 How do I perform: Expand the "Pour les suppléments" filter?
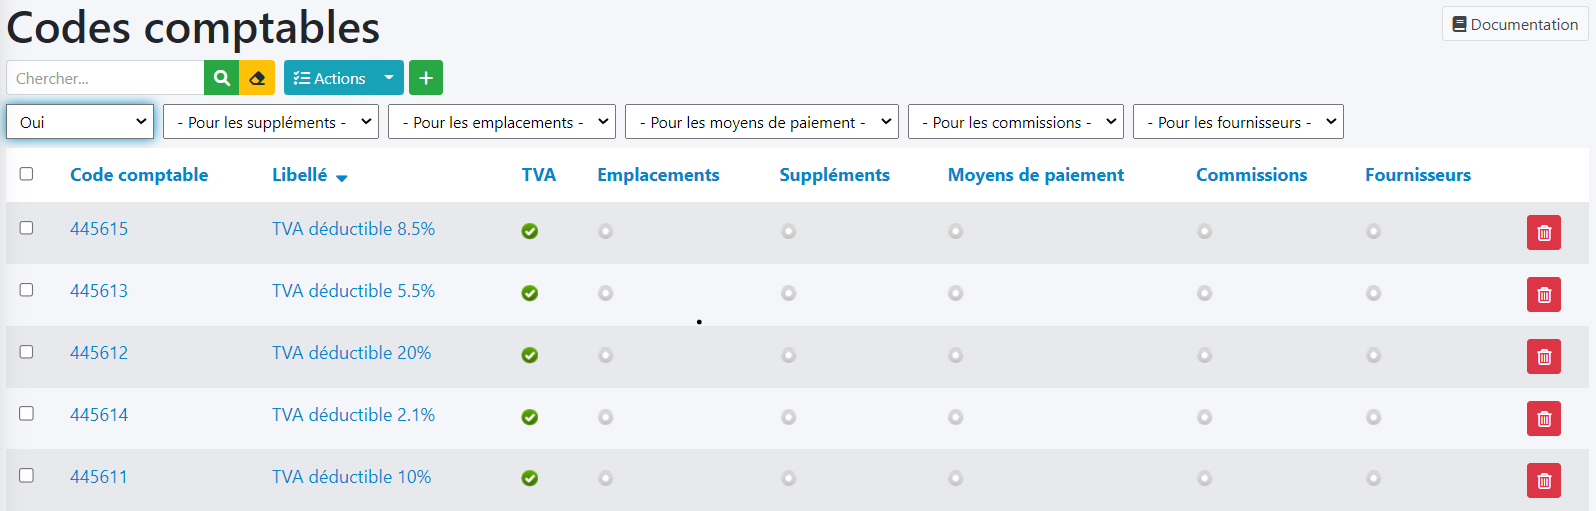click(270, 122)
